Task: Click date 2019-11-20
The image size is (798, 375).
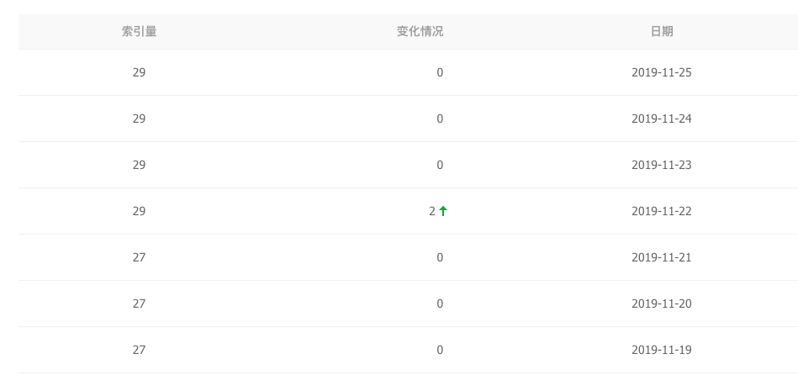Action: point(662,304)
